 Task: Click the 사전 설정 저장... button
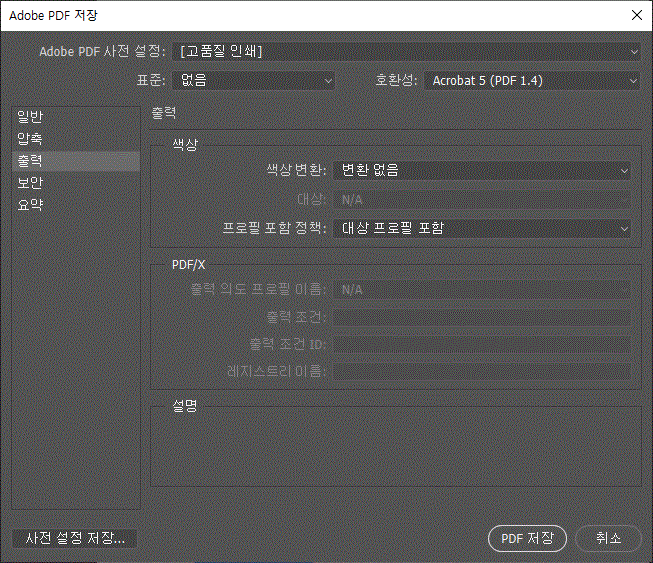pos(75,538)
